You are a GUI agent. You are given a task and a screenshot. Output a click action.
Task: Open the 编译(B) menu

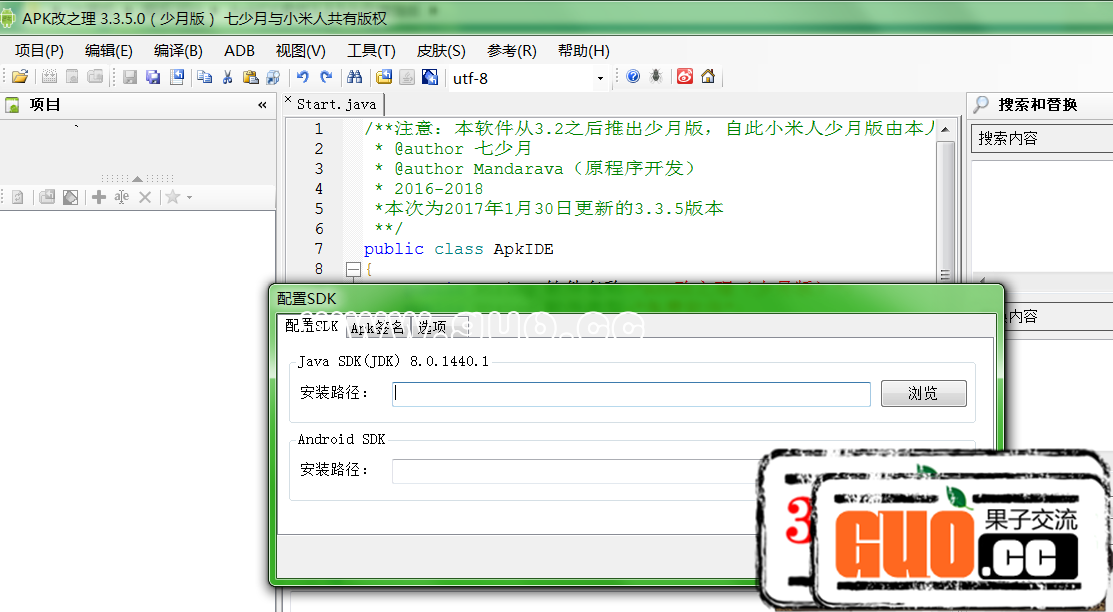click(178, 50)
